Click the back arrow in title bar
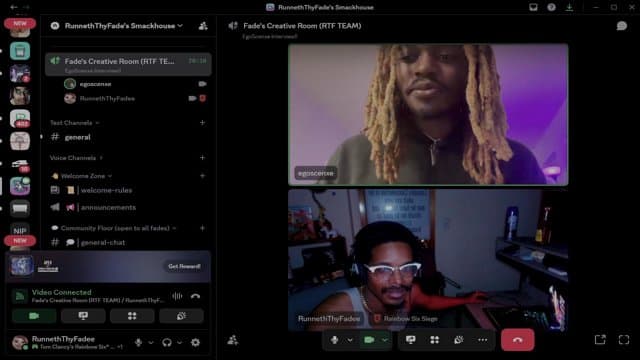The image size is (640, 360). [x=13, y=7]
